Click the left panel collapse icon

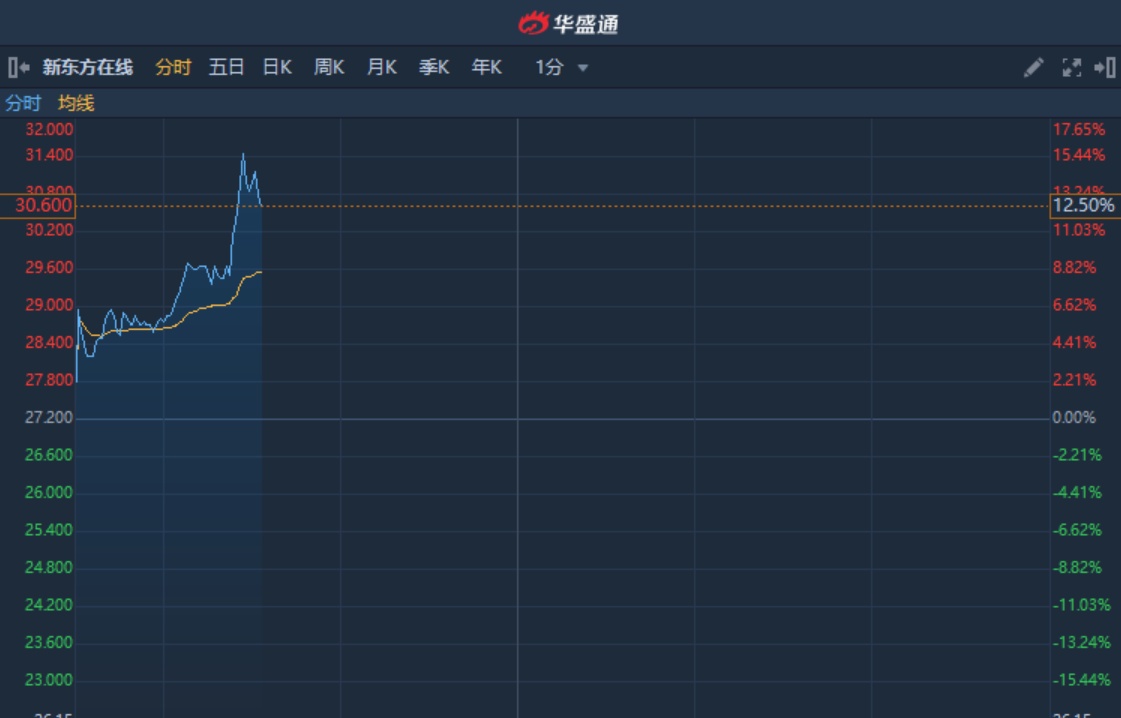pos(18,68)
